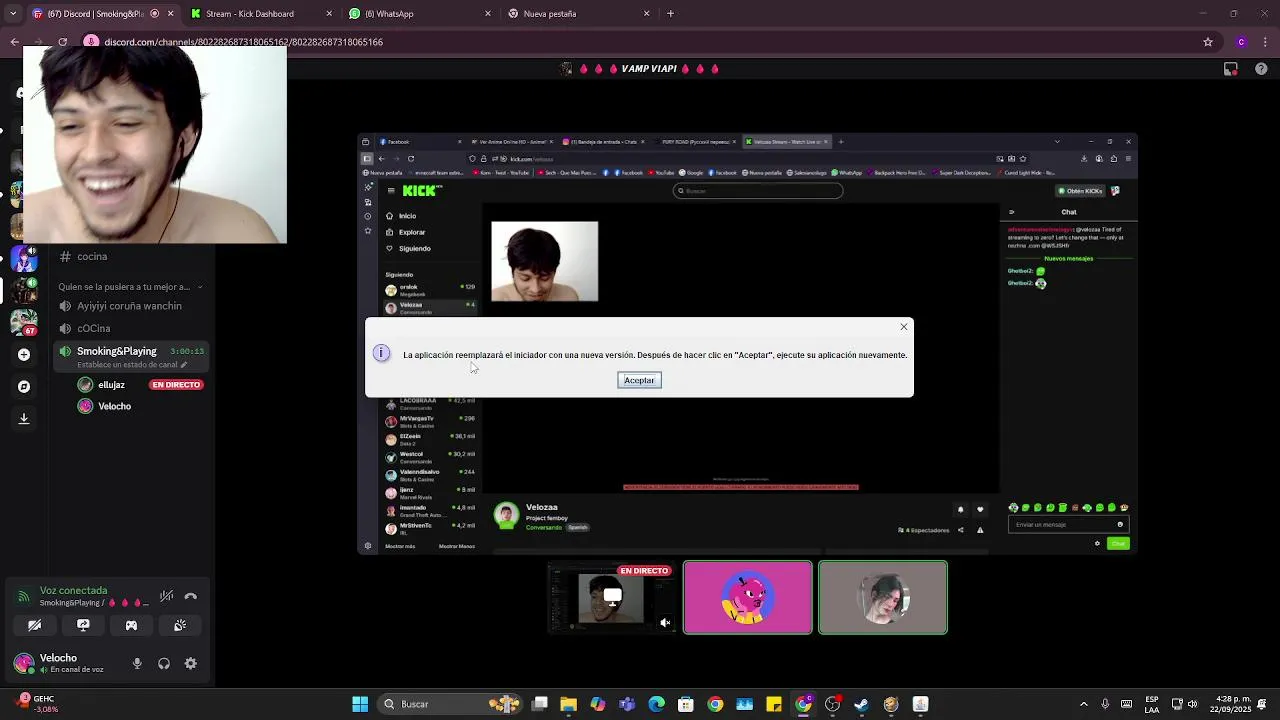Open the server icon with the 67 badge
The height and width of the screenshot is (720, 1280).
click(x=23, y=323)
